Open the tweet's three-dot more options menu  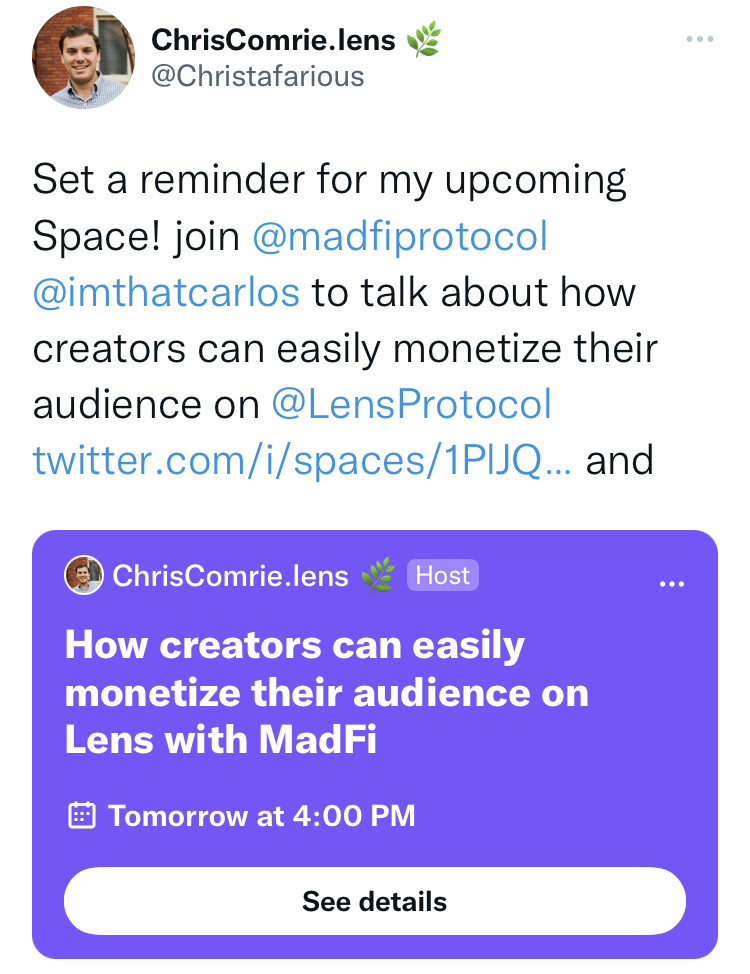(700, 39)
